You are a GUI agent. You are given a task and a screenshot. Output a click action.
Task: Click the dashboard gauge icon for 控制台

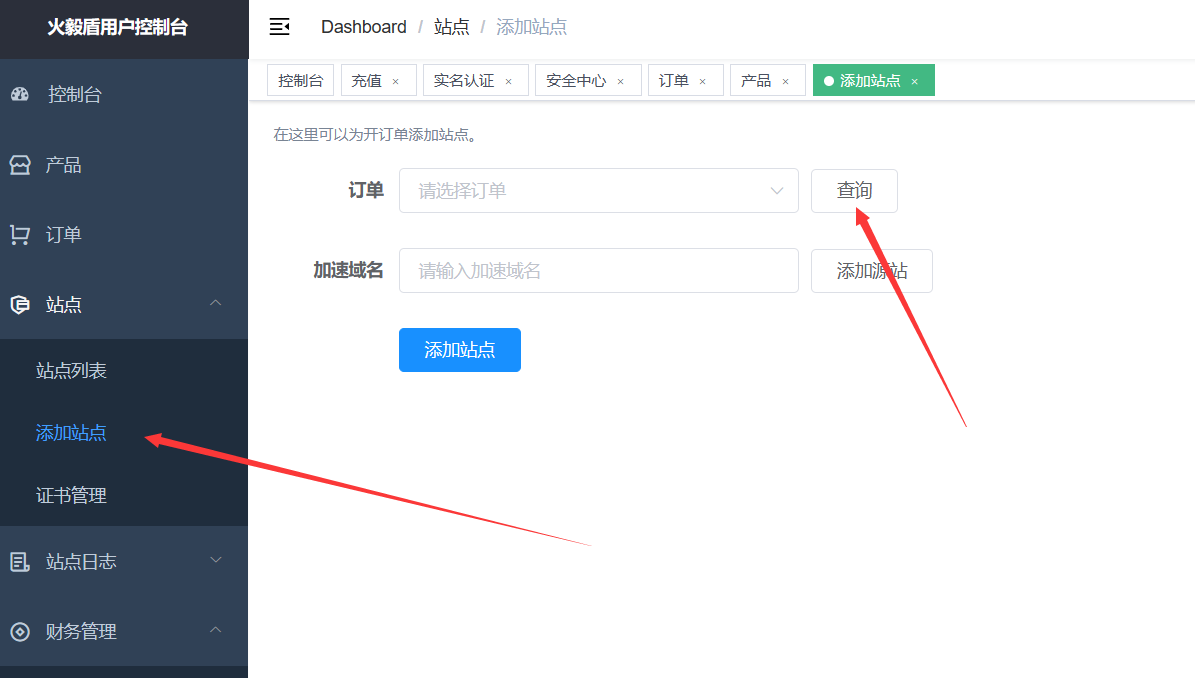pos(20,95)
